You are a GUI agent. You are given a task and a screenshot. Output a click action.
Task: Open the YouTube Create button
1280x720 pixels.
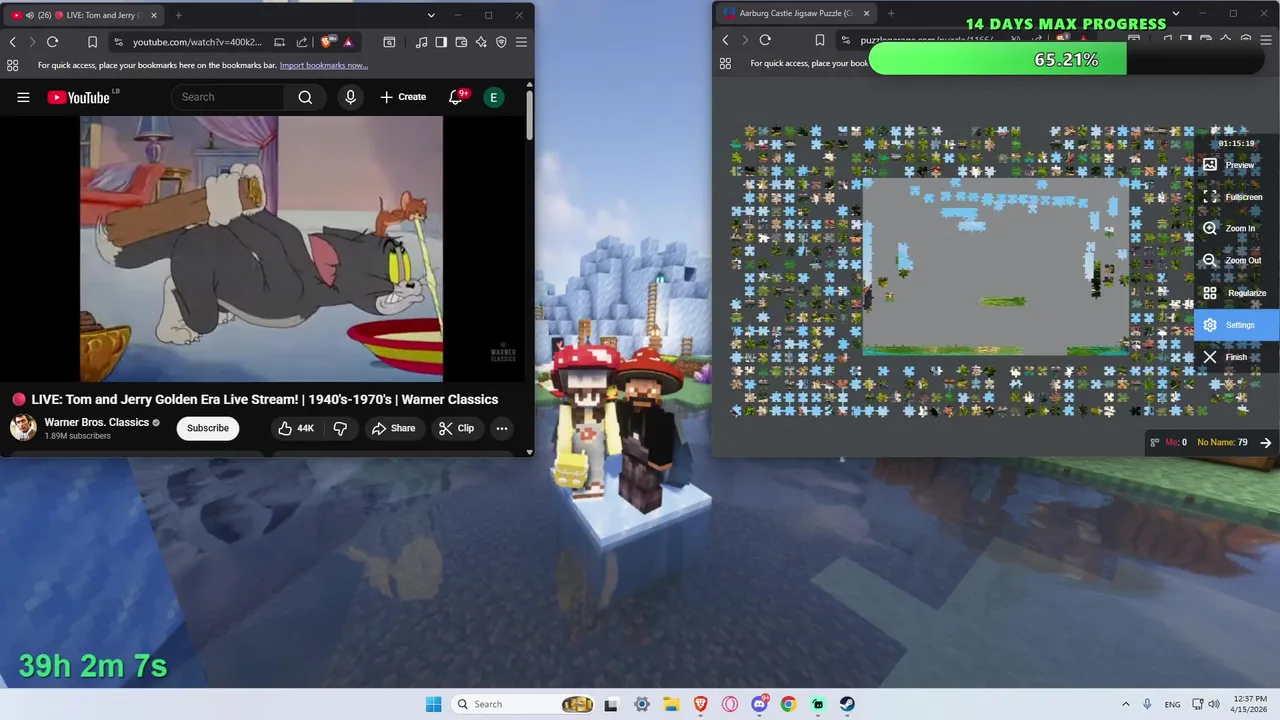click(x=403, y=97)
